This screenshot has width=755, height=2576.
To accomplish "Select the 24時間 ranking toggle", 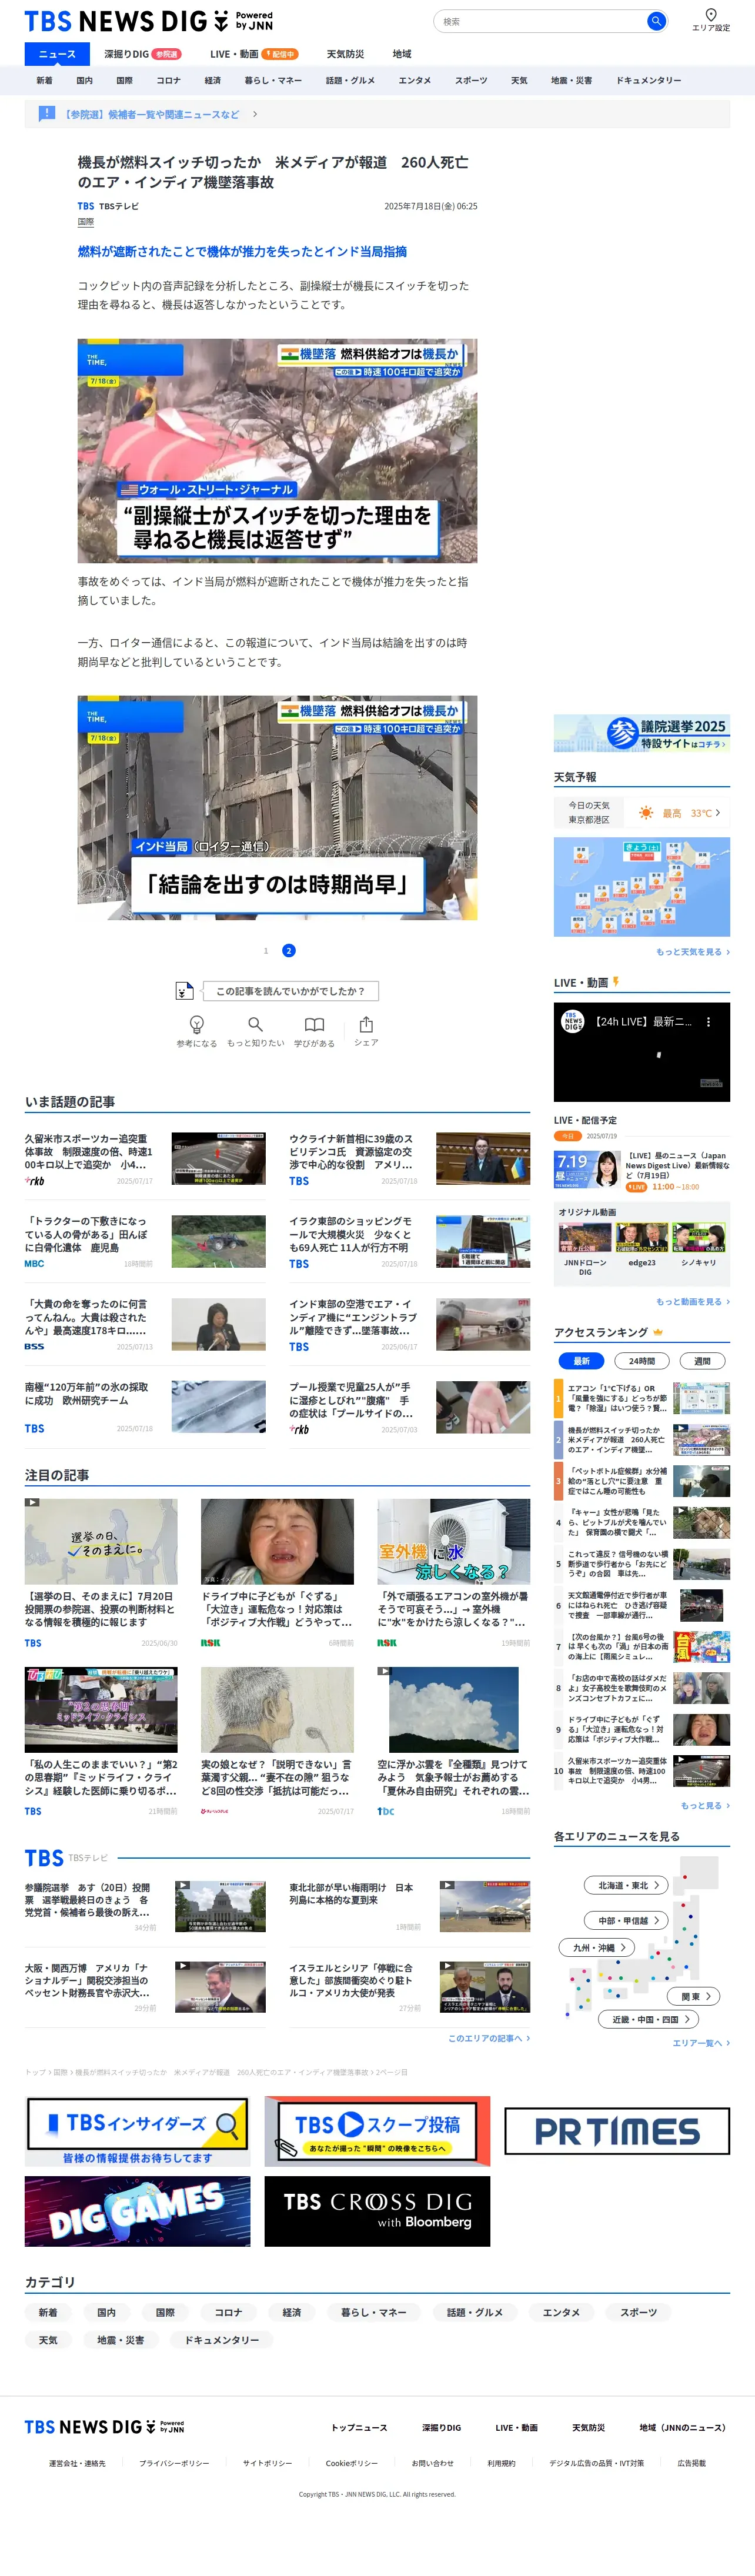I will pos(642,1360).
